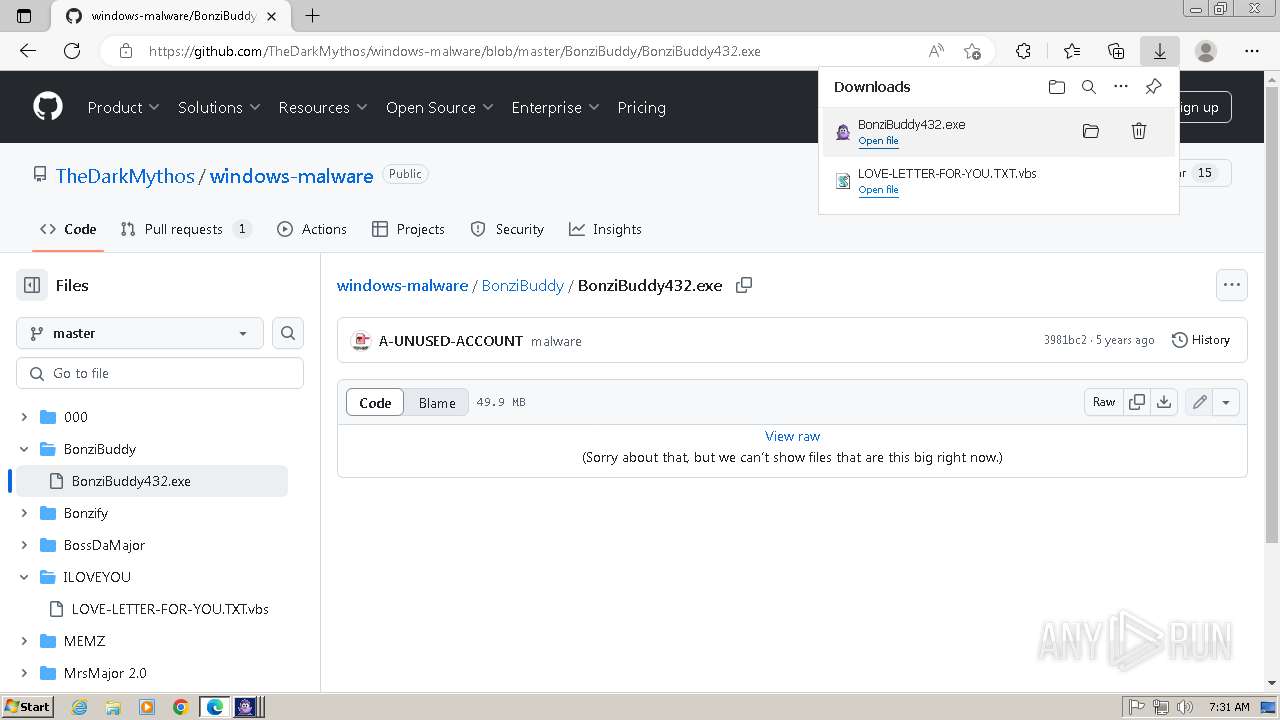Screen dimensions: 1280x720
Task: Refresh the page with the reload icon
Action: pos(72,51)
